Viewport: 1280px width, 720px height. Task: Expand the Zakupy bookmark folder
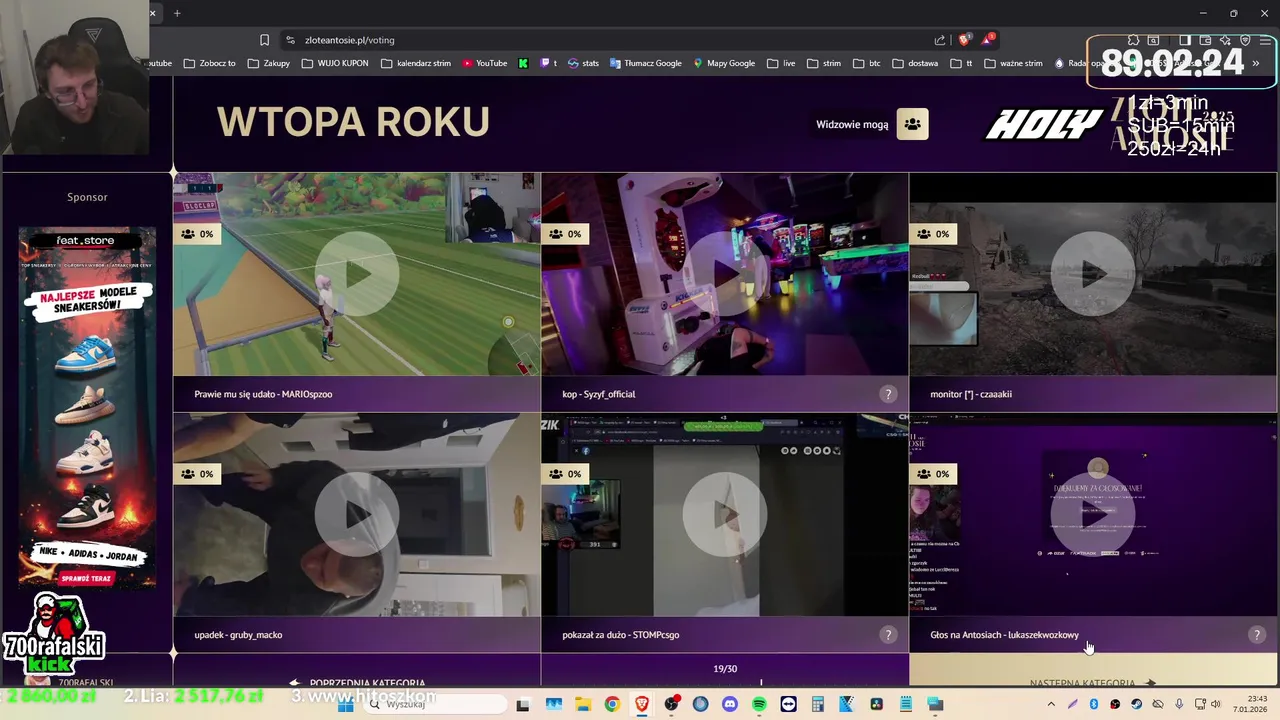(268, 63)
